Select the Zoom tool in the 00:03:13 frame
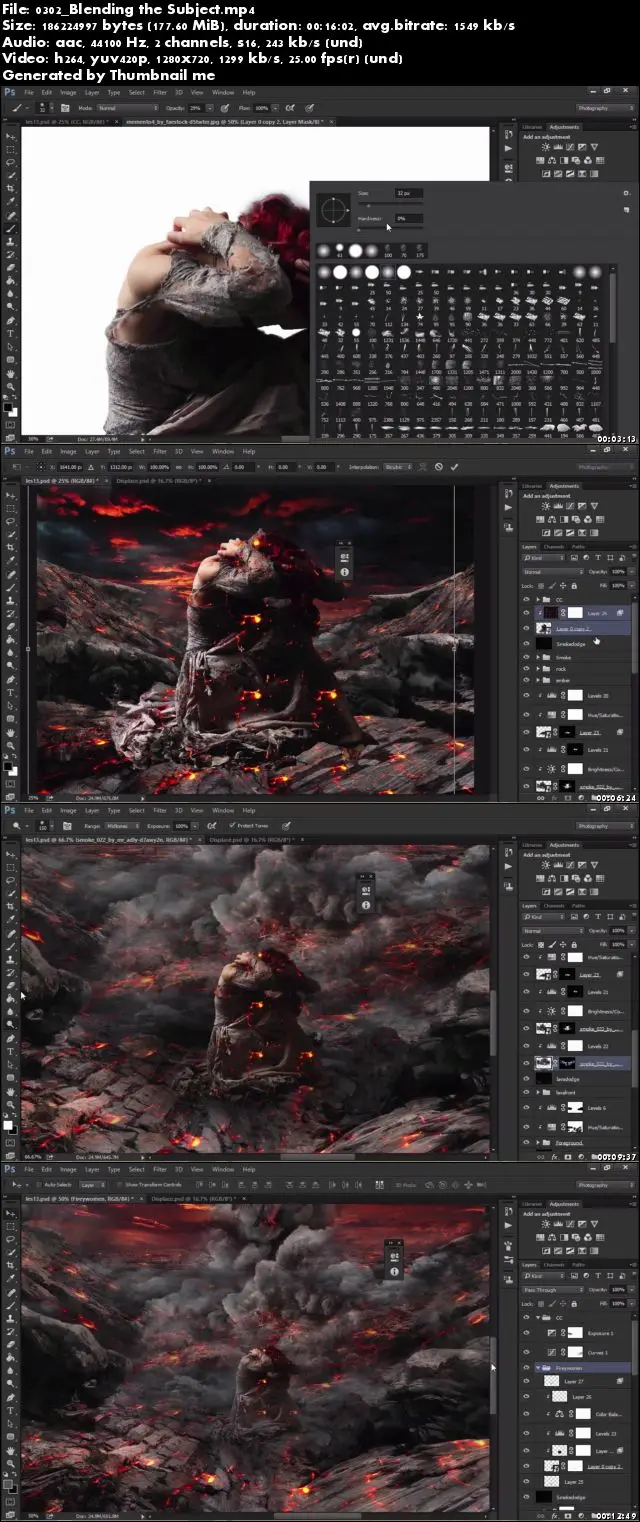The width and height of the screenshot is (640, 1522). 10,386
